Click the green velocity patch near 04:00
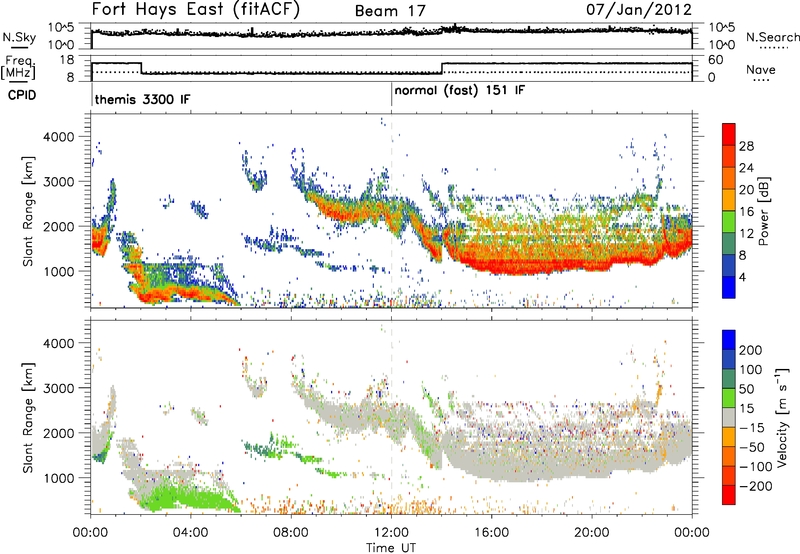The image size is (800, 554). tap(189, 498)
